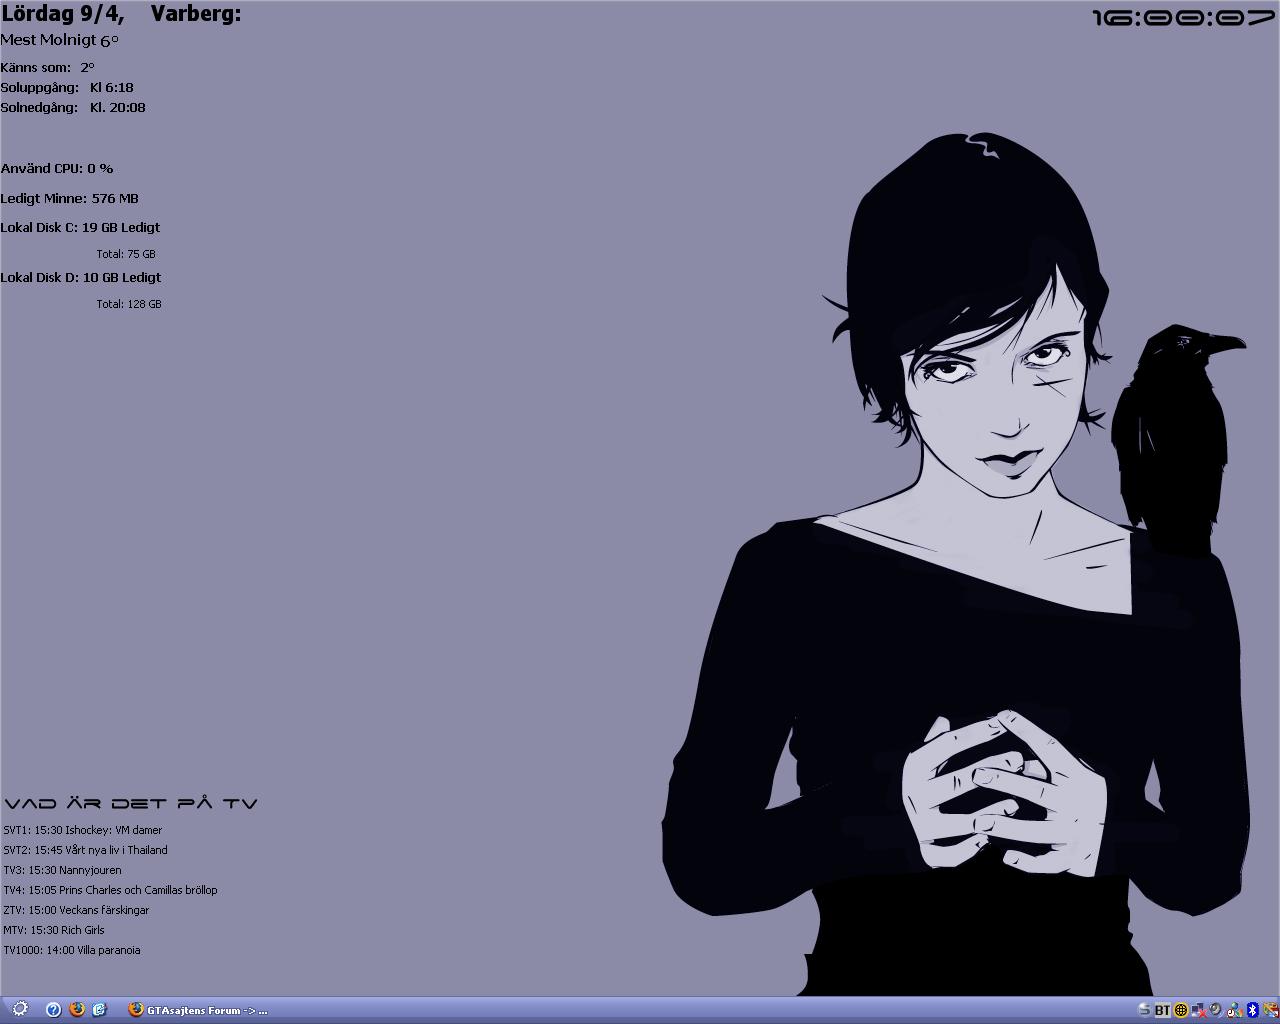Click the Känns som: 2° line
1280x1024 pixels.
point(47,67)
